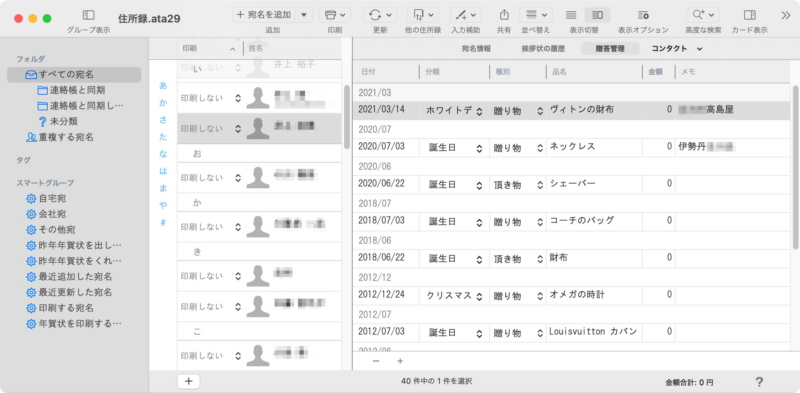The height and width of the screenshot is (393, 800).
Task: Switch to the 宛名情報 tab
Action: coord(476,48)
